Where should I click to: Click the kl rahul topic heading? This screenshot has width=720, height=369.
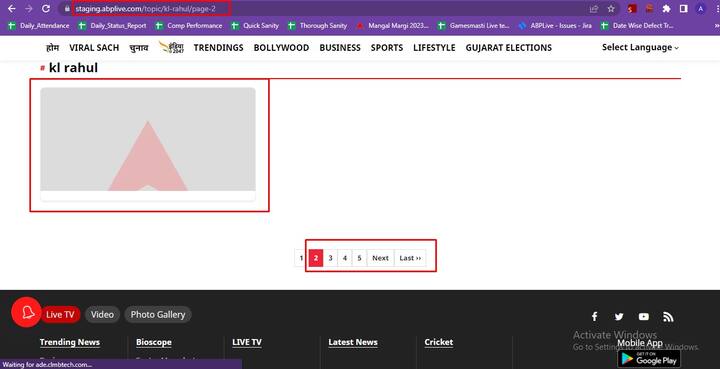tap(73, 67)
